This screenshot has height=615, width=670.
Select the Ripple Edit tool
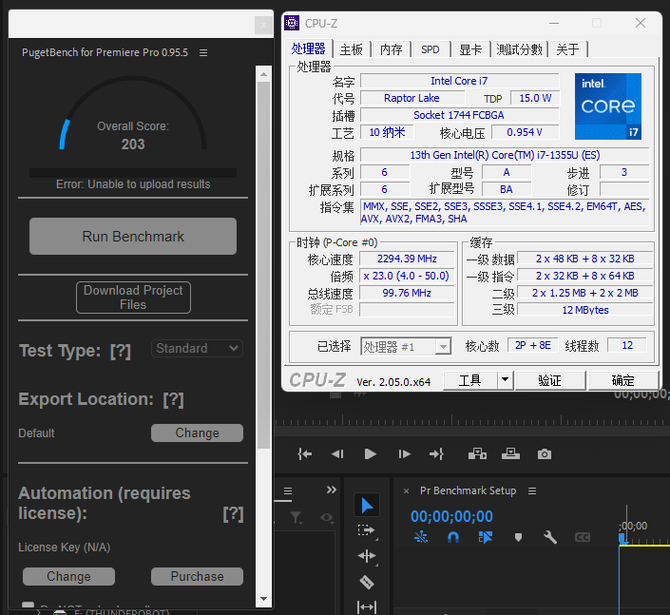tap(367, 556)
